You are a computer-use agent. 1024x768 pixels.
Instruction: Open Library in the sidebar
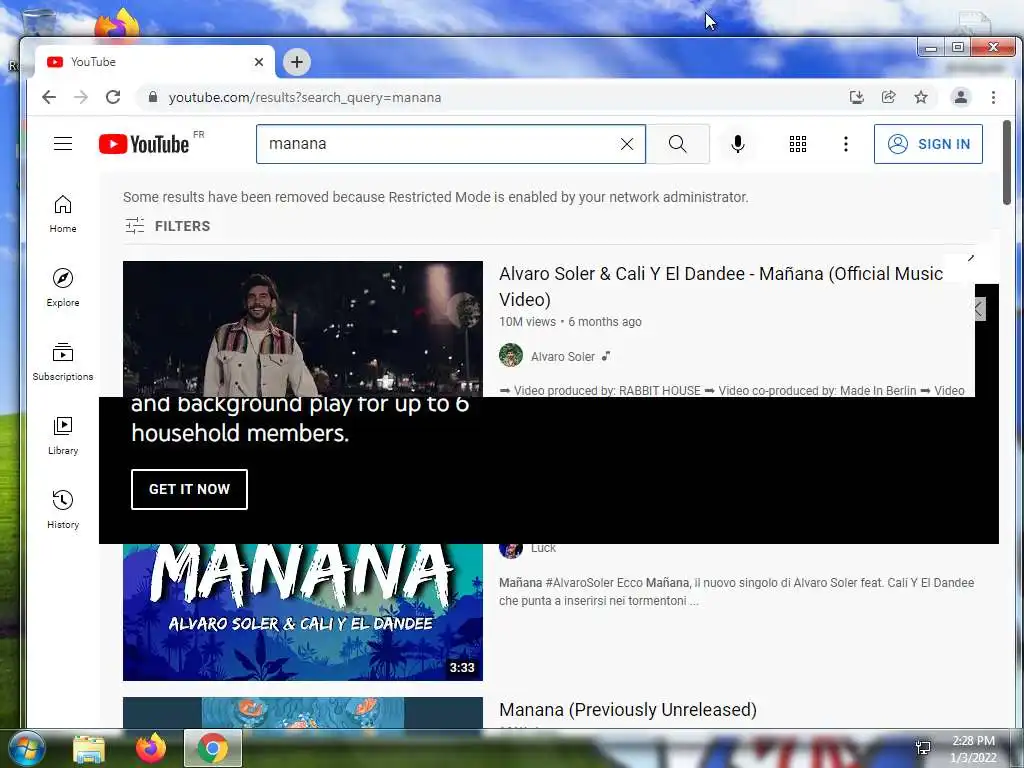(x=63, y=436)
